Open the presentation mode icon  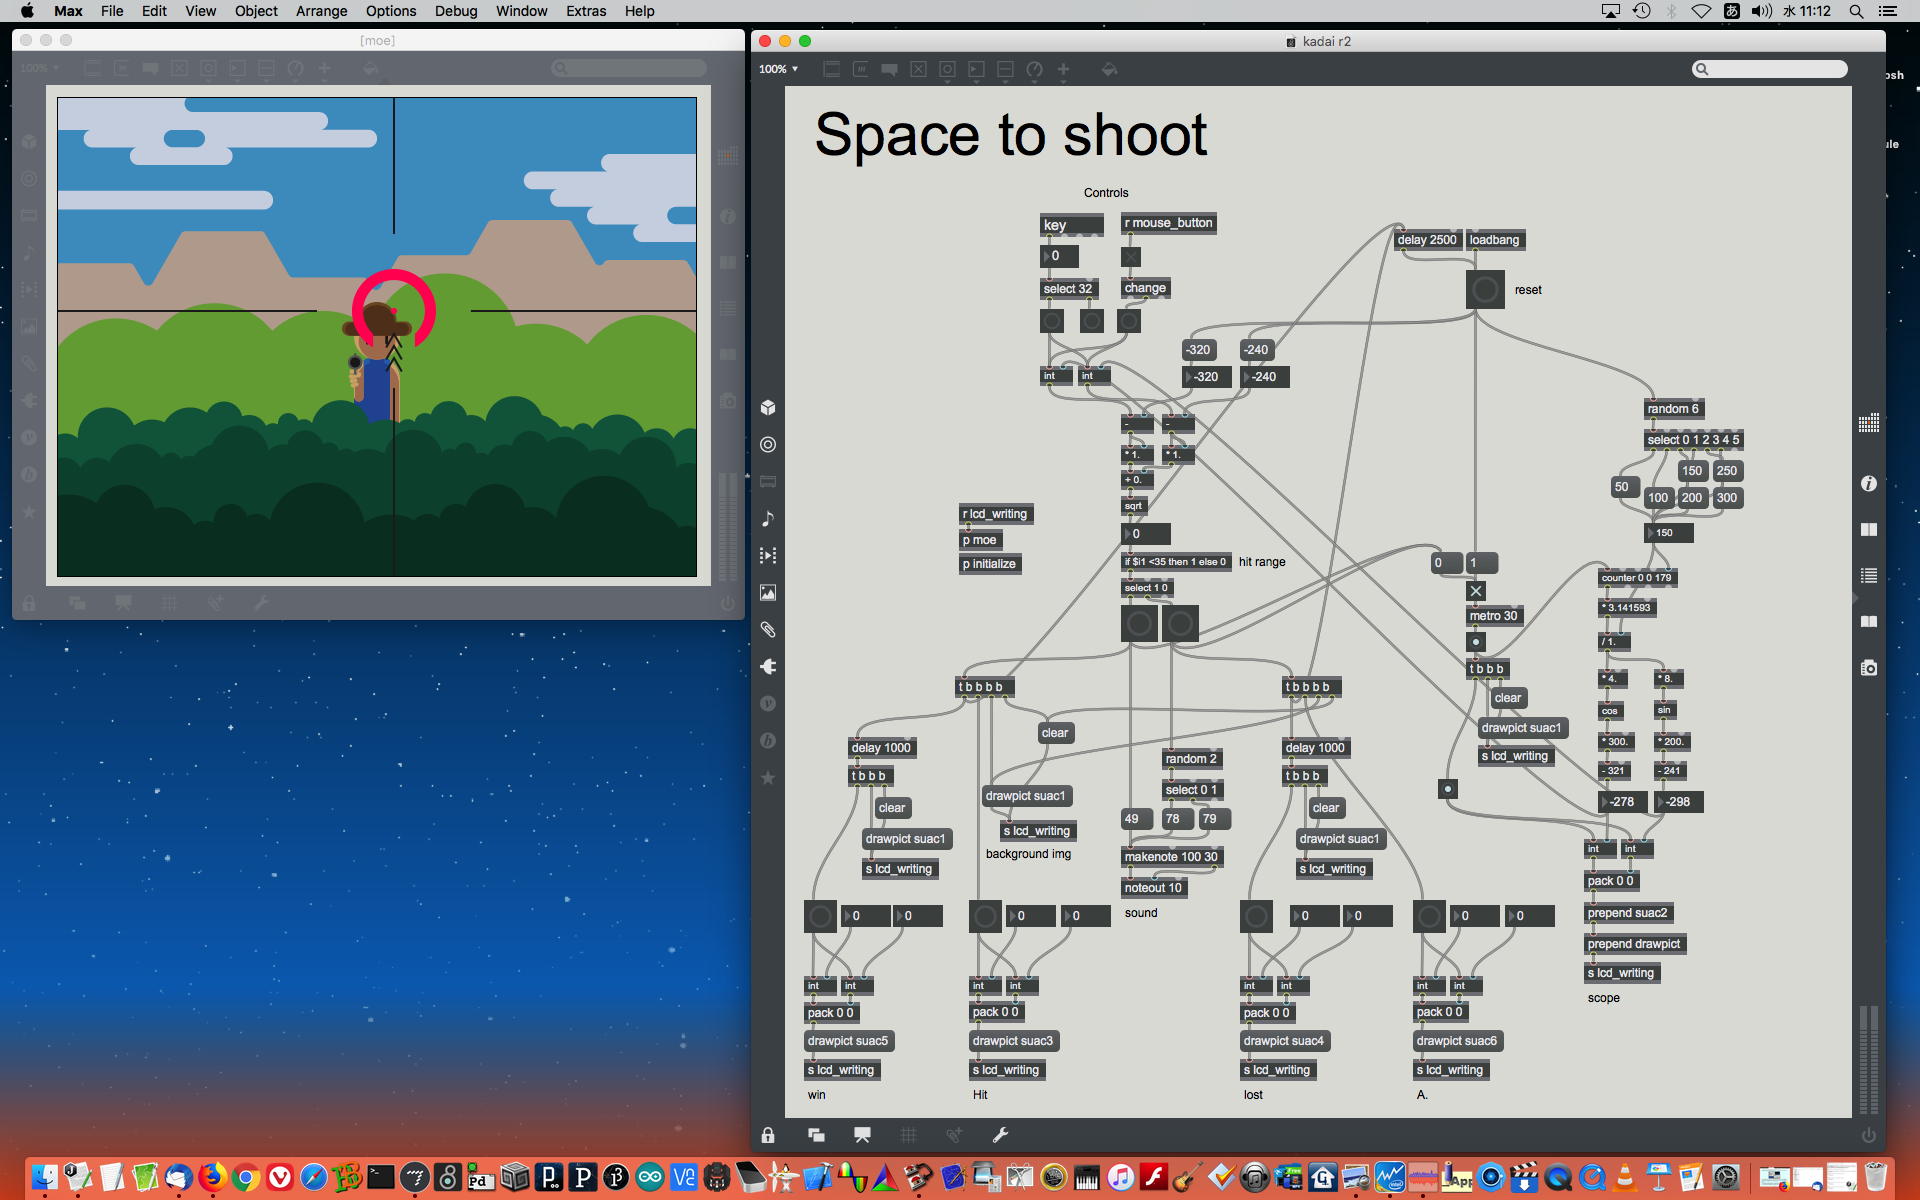pos(862,1135)
